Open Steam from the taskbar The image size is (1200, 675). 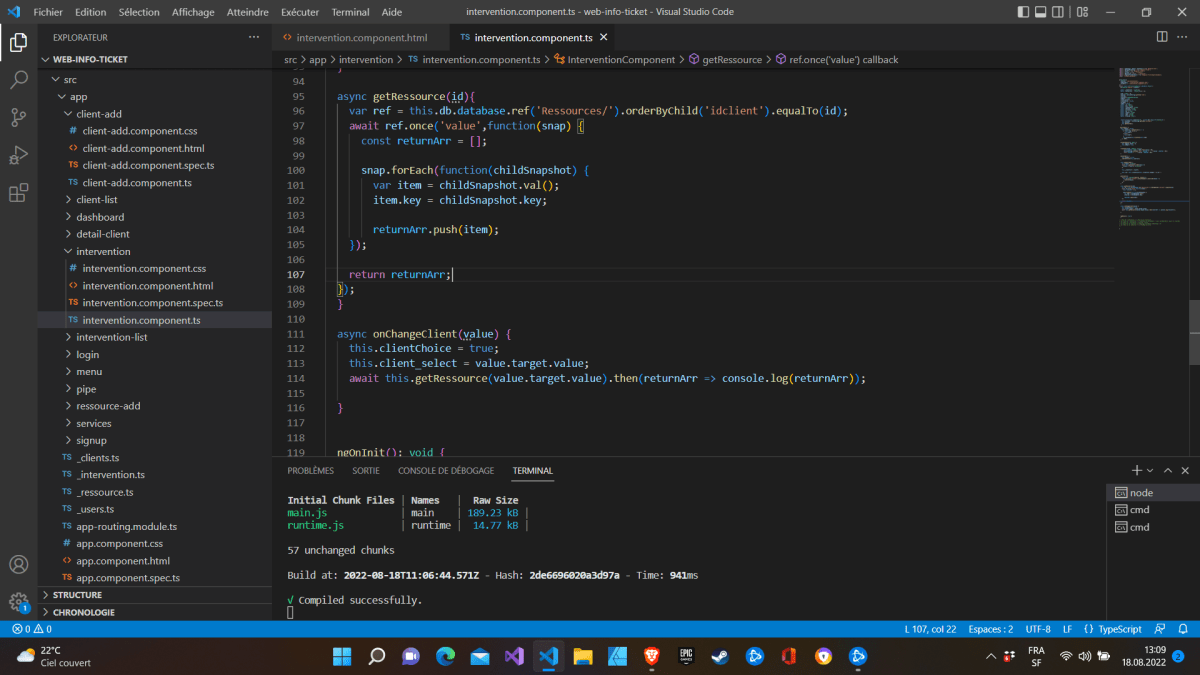720,656
